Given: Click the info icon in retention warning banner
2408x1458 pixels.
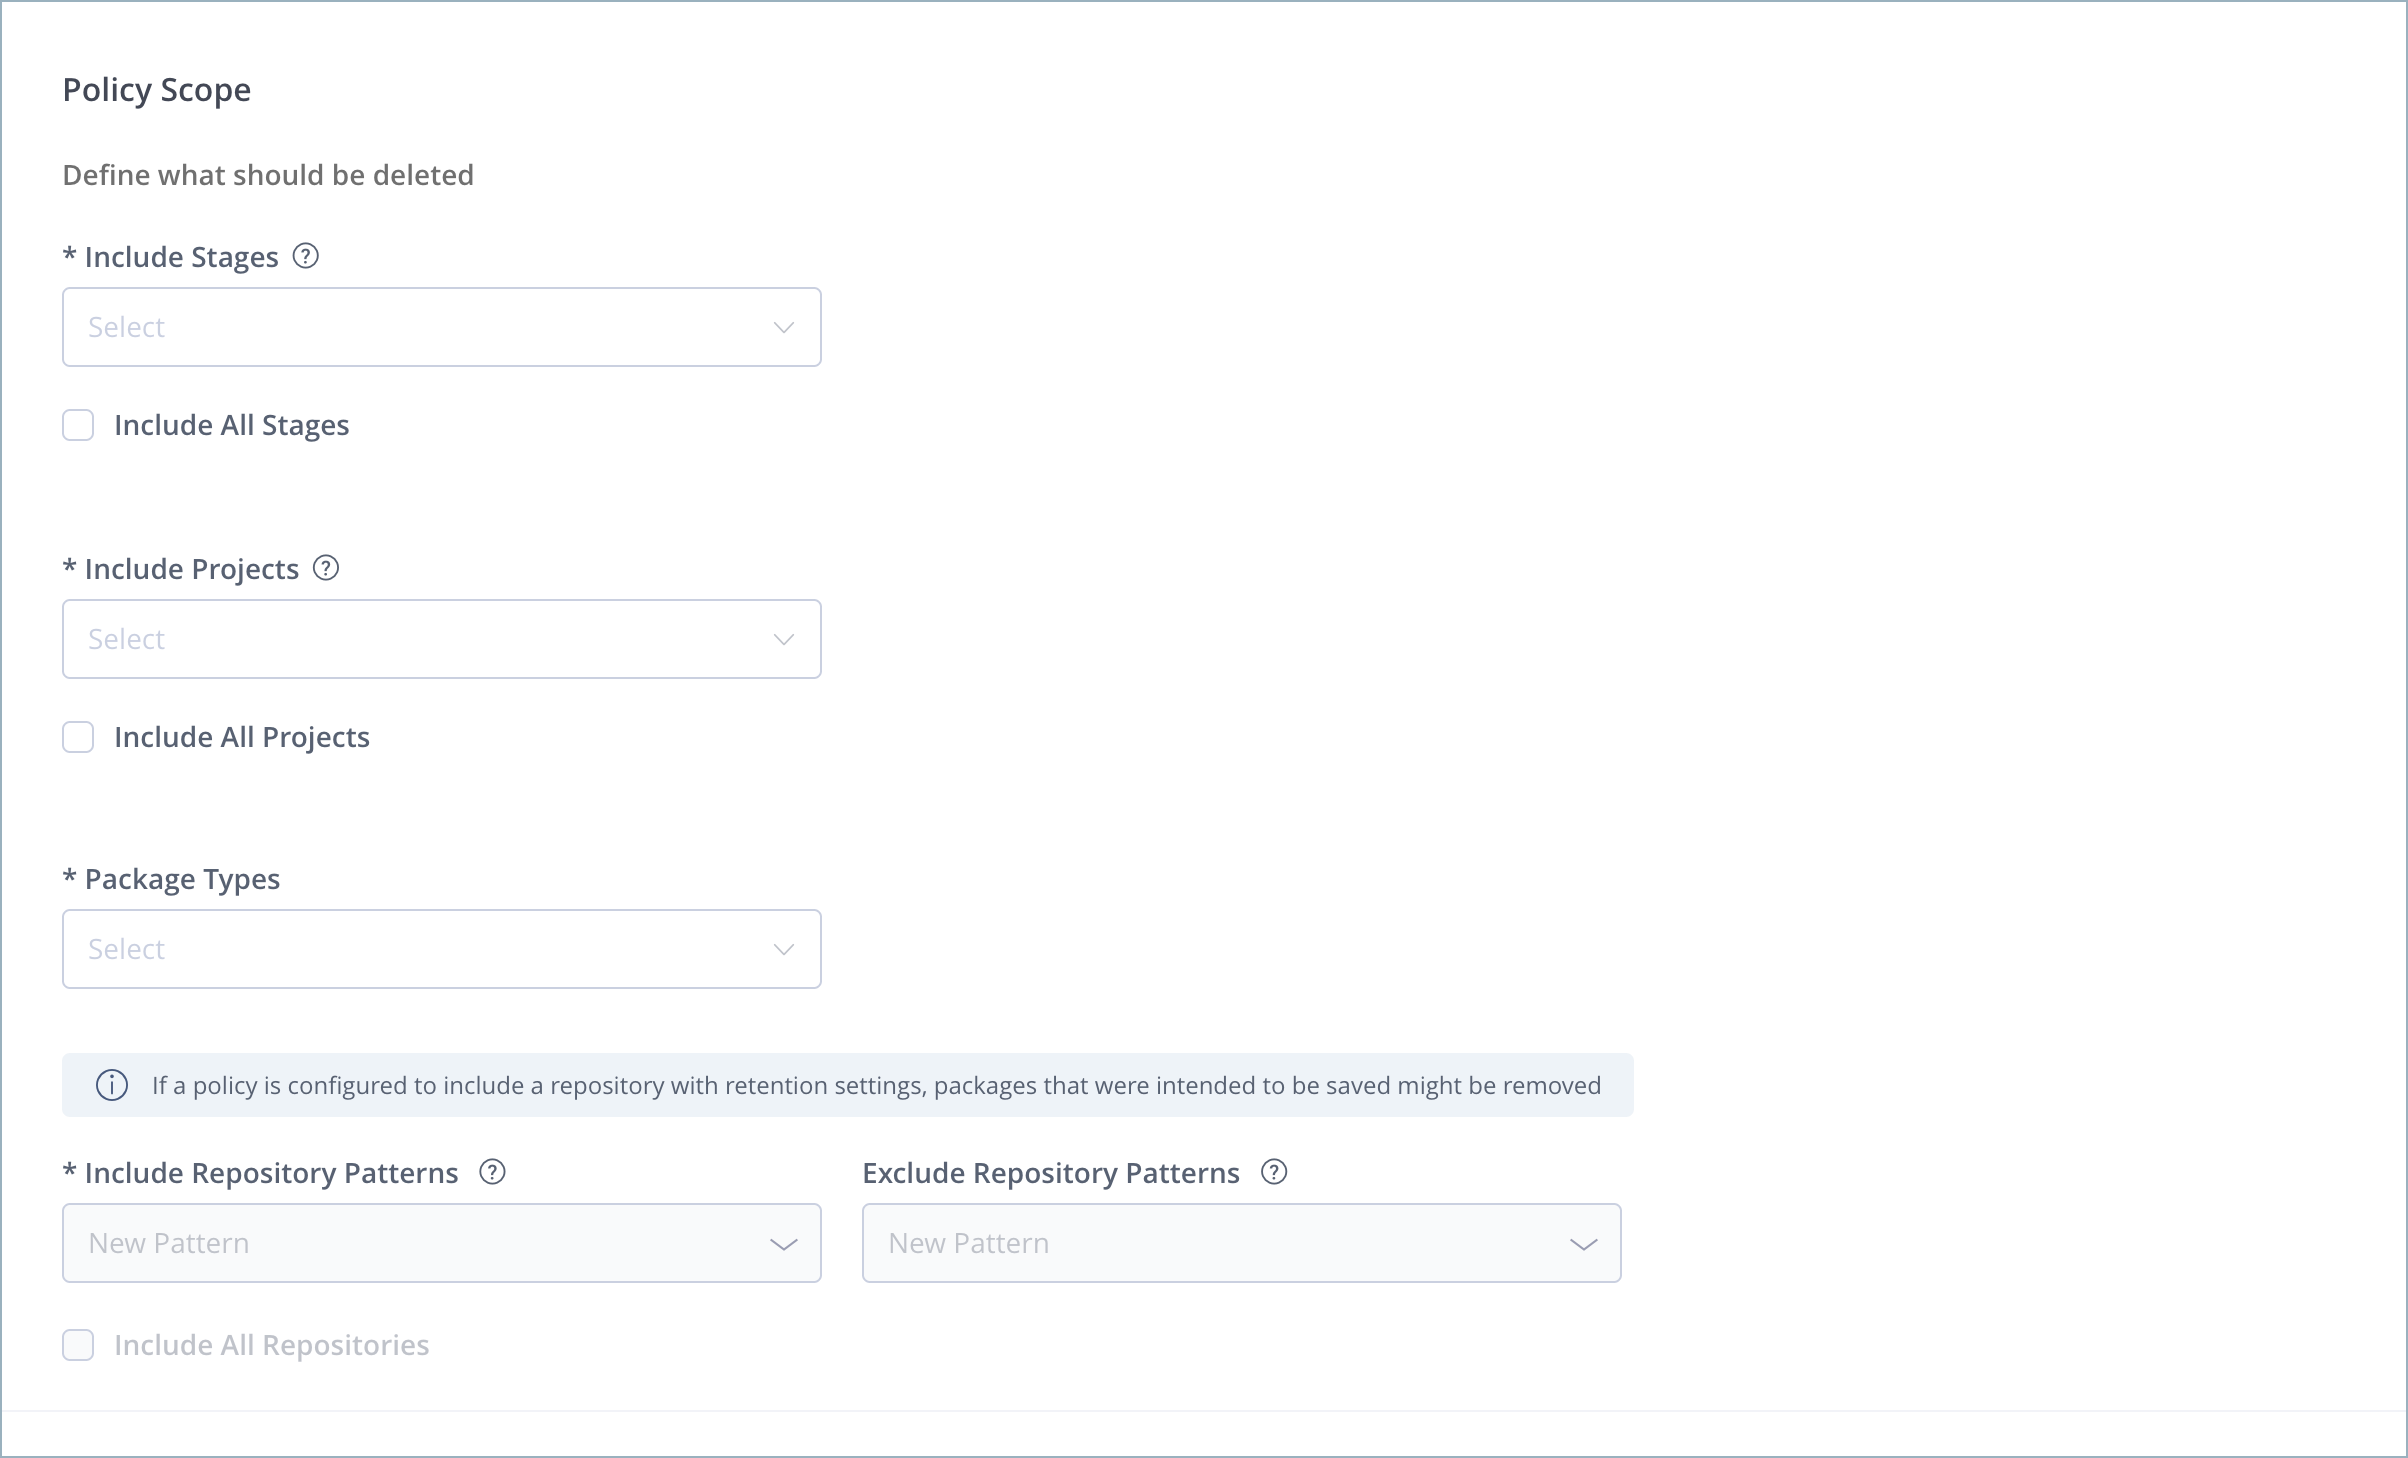Looking at the screenshot, I should click(112, 1085).
